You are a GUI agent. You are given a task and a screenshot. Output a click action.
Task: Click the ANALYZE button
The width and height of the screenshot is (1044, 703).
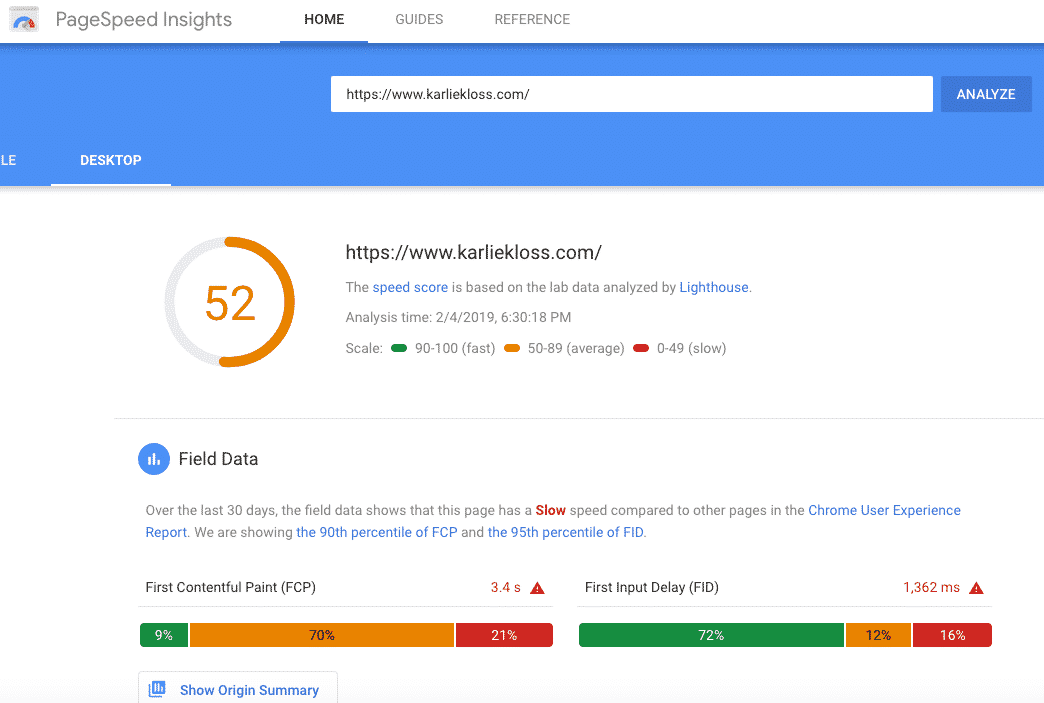coord(986,95)
